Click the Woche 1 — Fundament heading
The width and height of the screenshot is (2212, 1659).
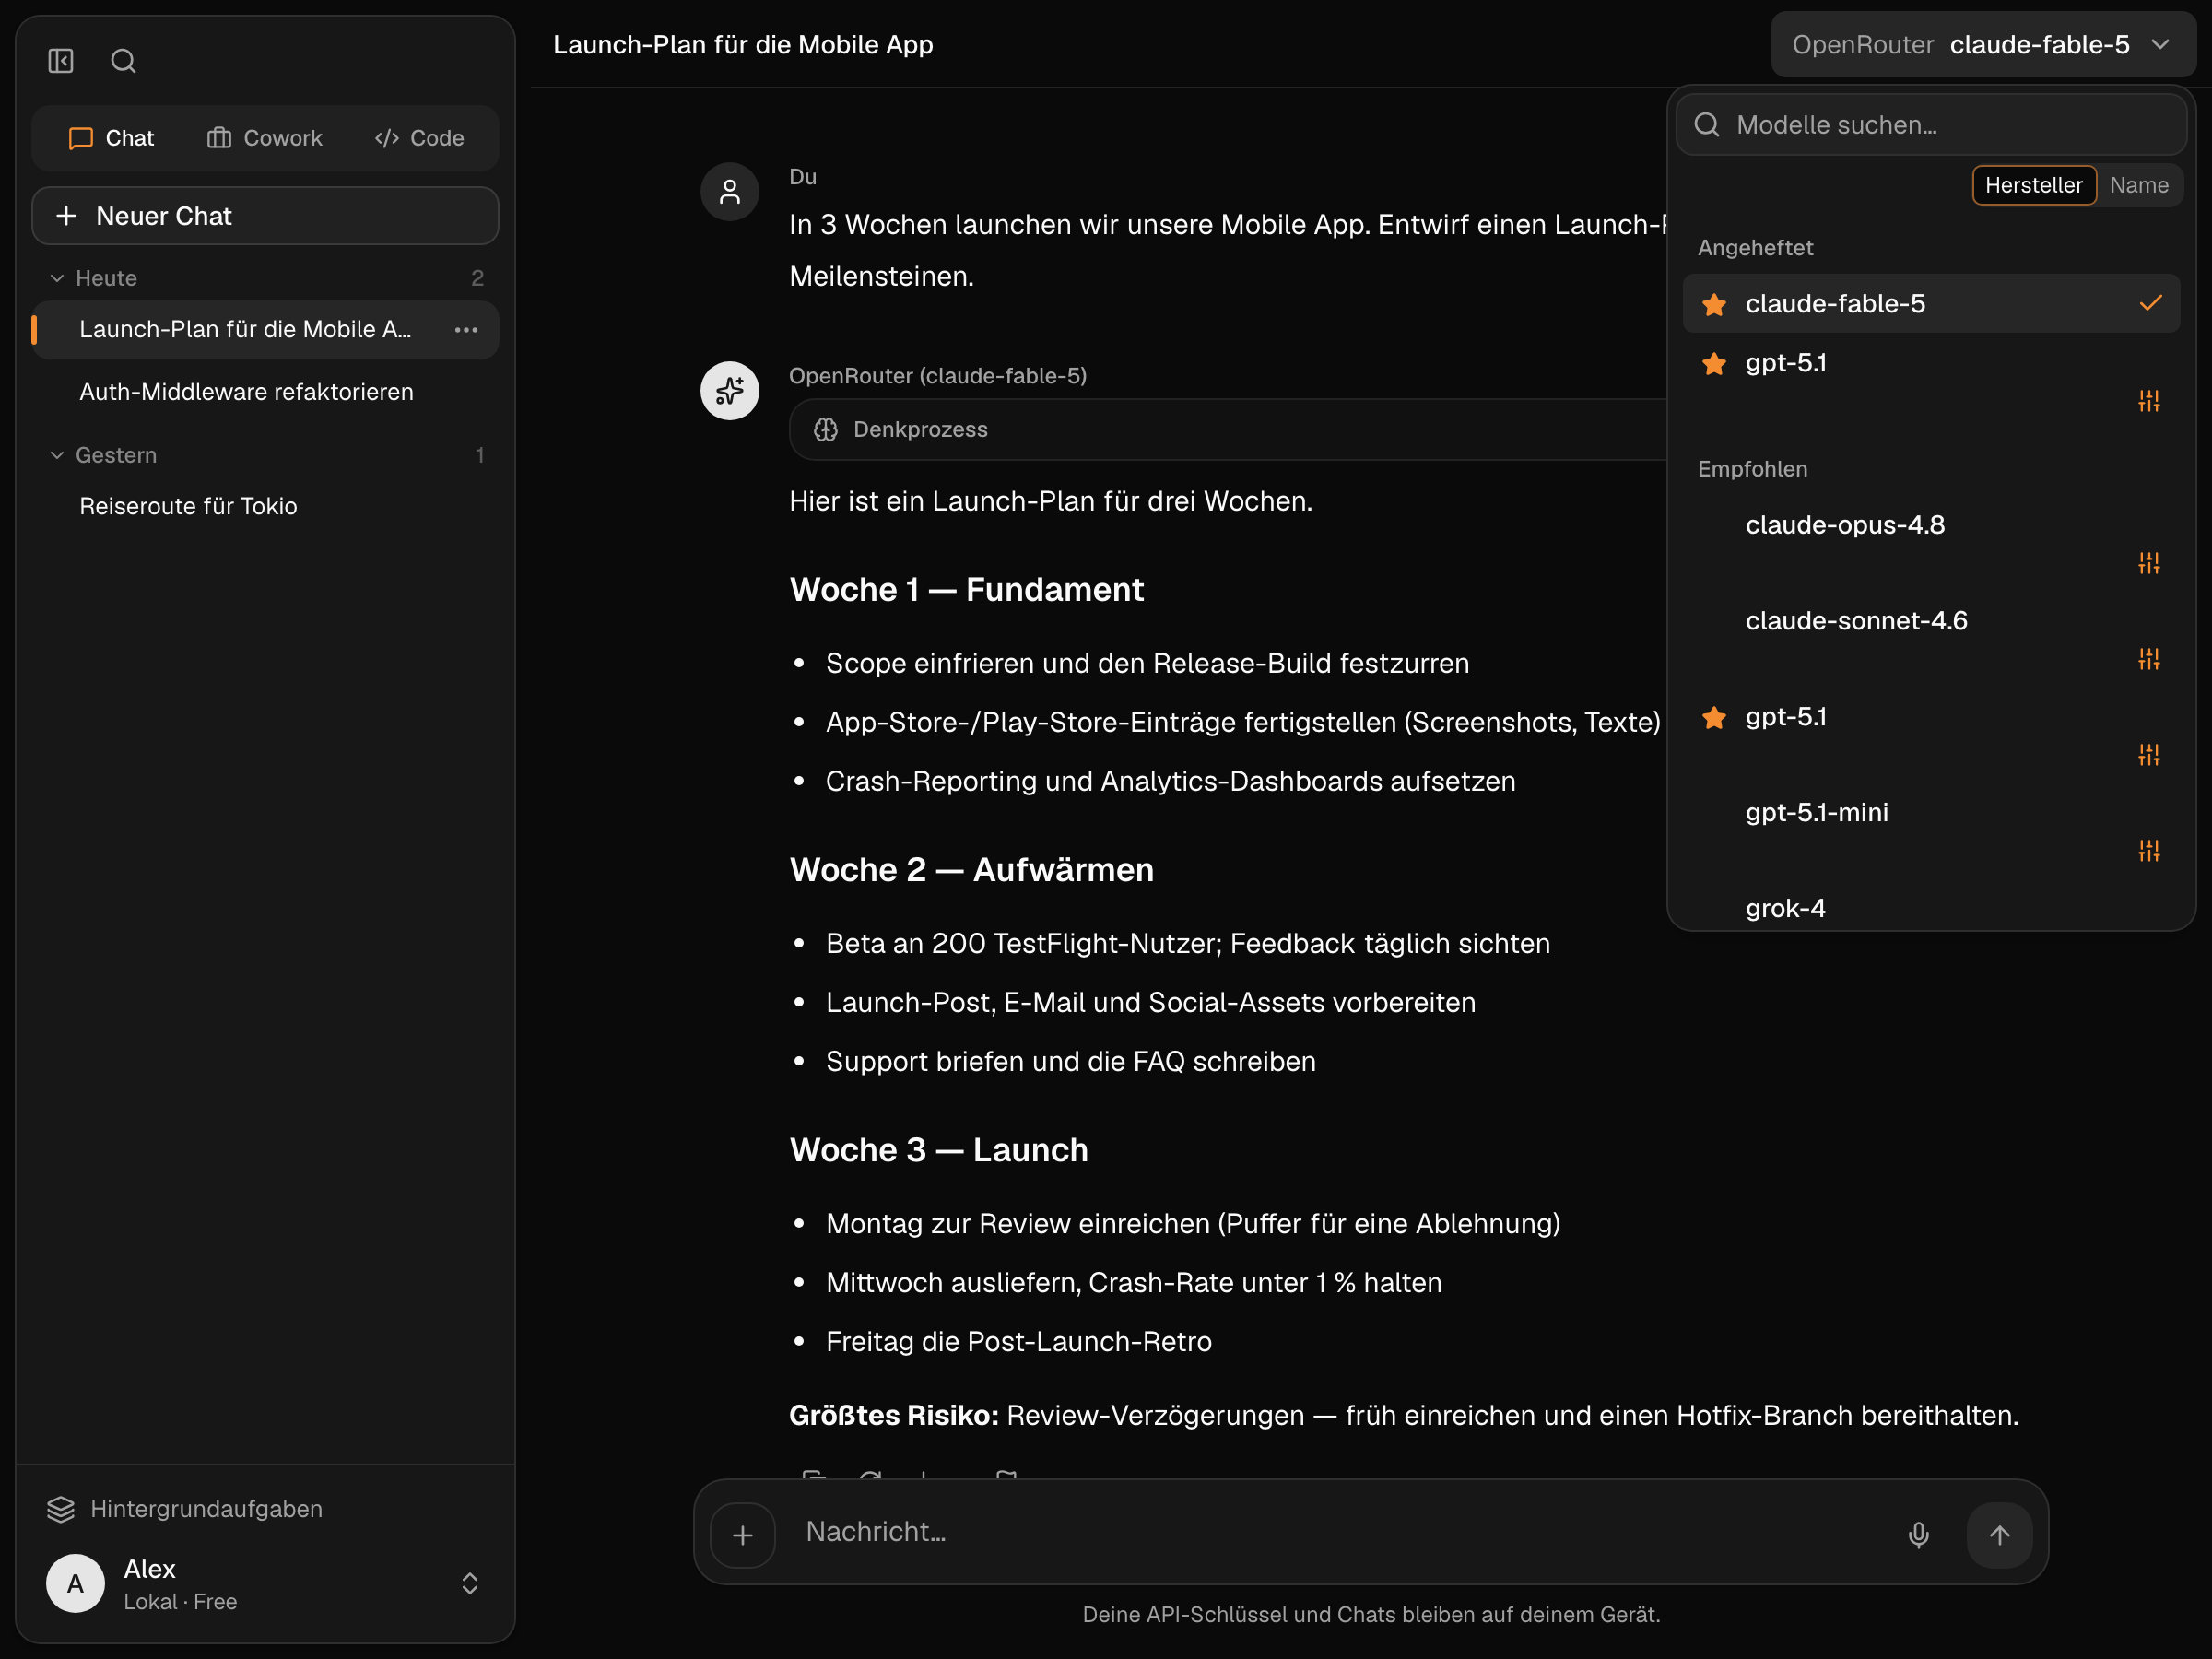(x=966, y=590)
